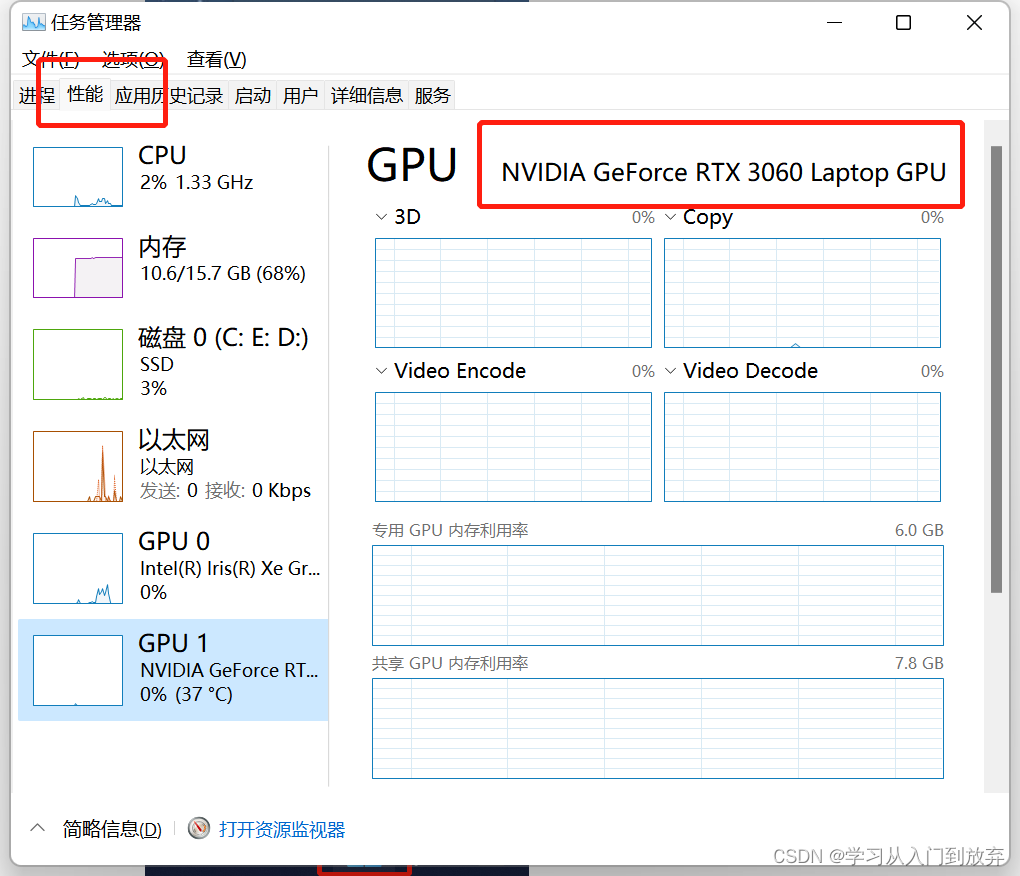This screenshot has width=1020, height=876.
Task: Click the Copy engine usage graph
Action: [802, 293]
